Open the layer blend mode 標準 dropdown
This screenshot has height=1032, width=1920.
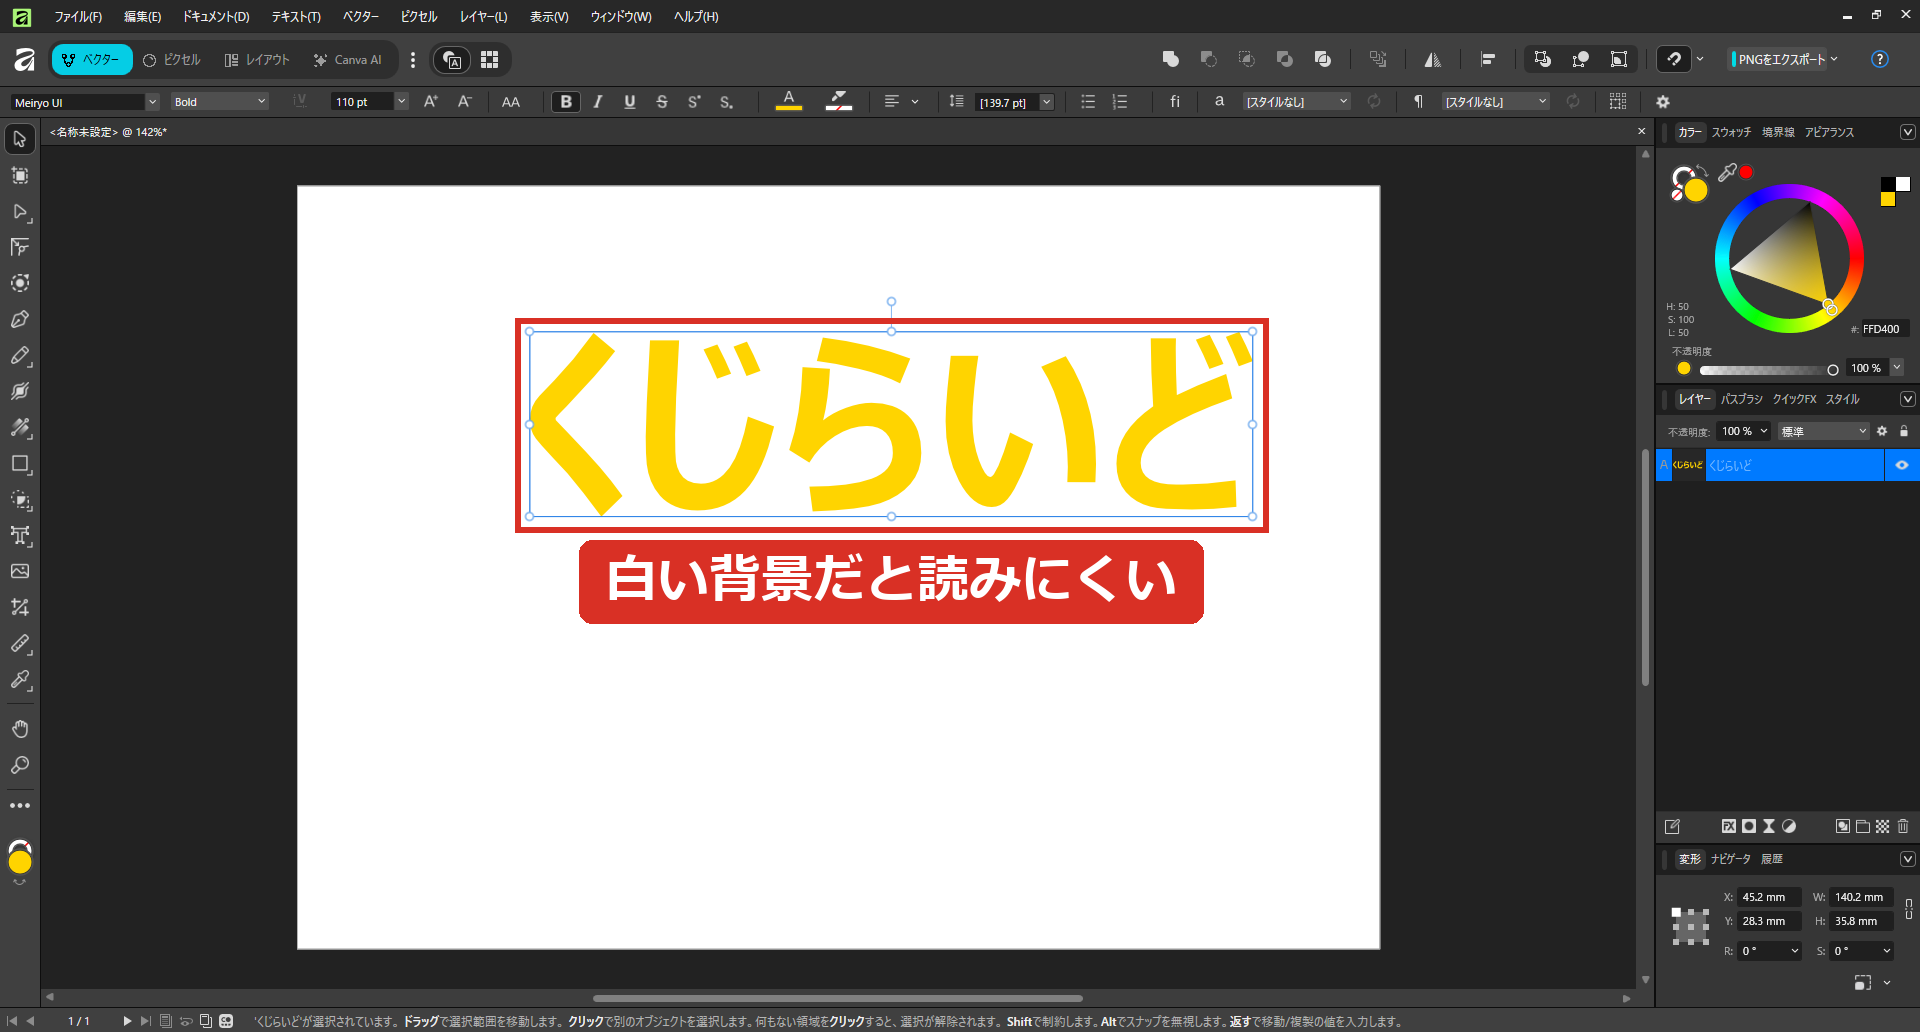(x=1824, y=431)
